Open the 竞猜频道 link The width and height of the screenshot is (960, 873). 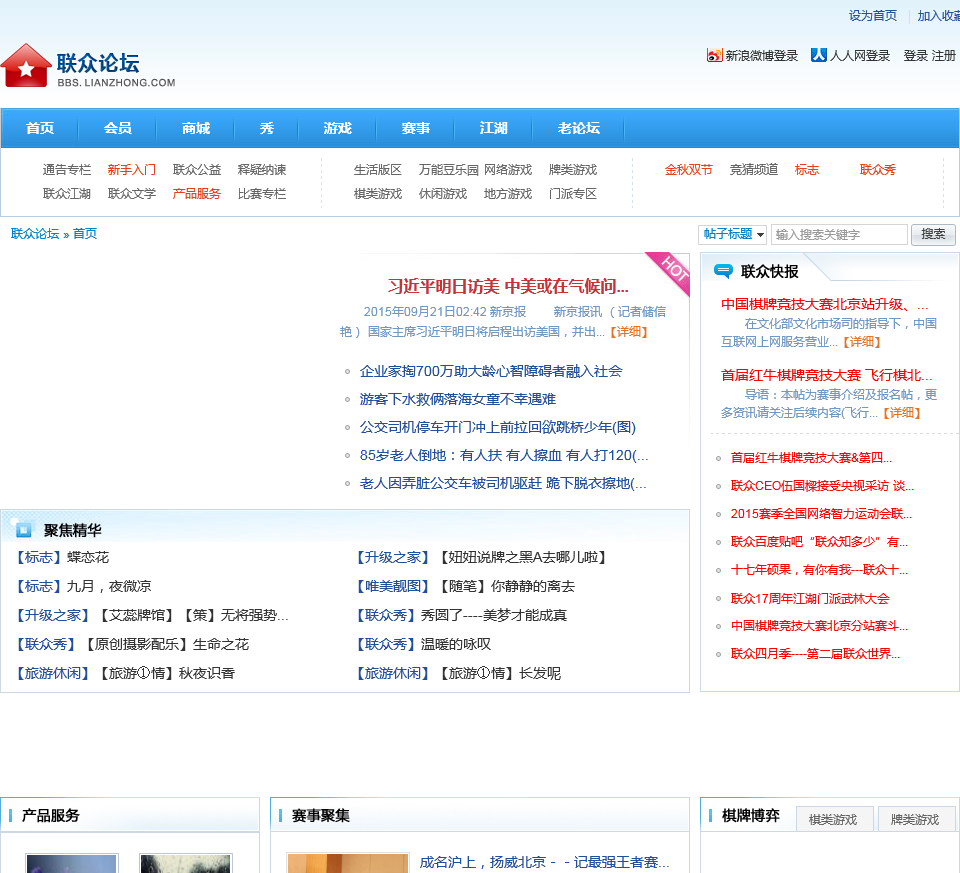click(754, 170)
